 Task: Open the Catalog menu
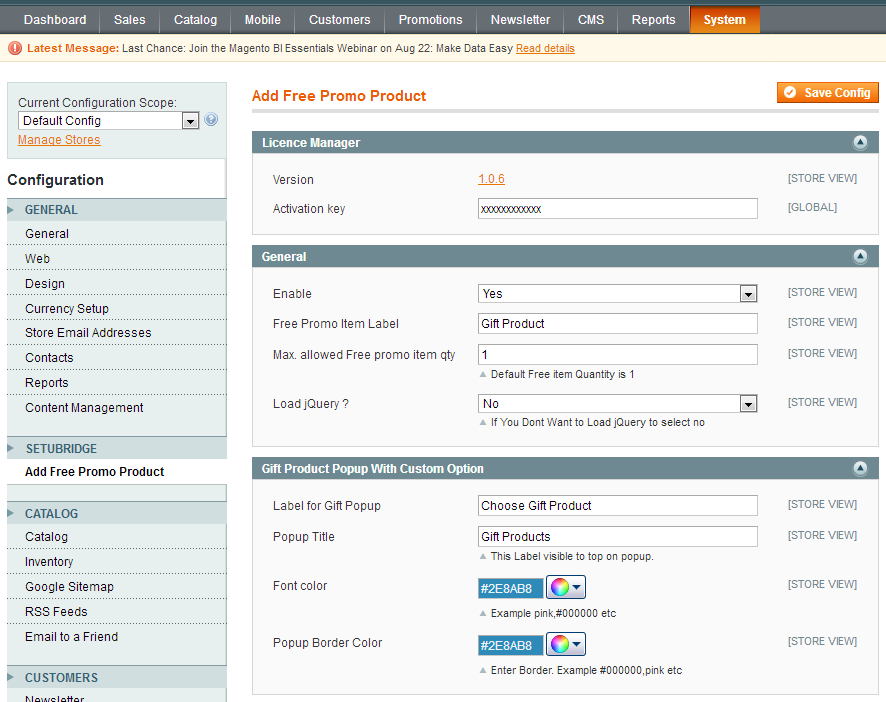pos(195,20)
